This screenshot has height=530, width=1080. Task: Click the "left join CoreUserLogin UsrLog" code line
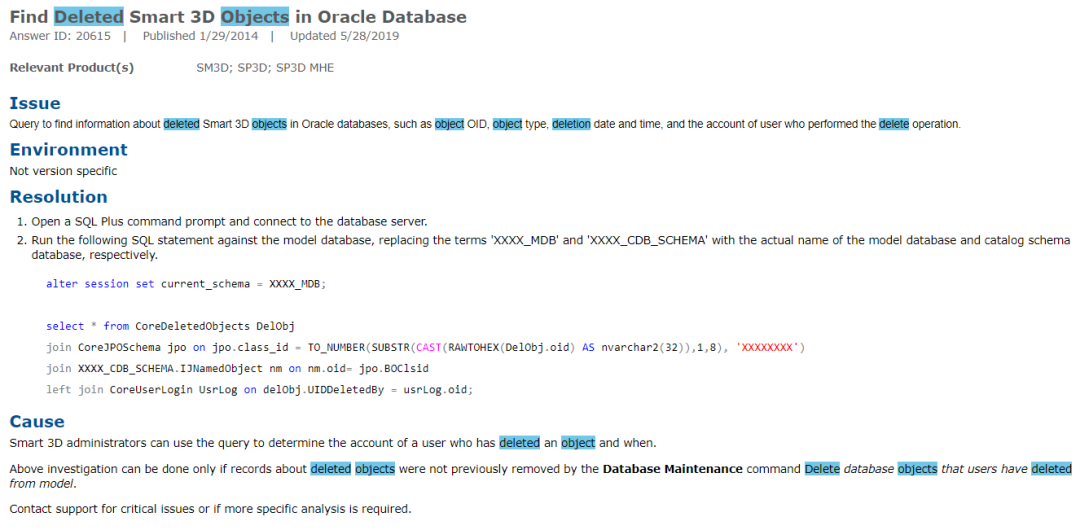point(260,389)
